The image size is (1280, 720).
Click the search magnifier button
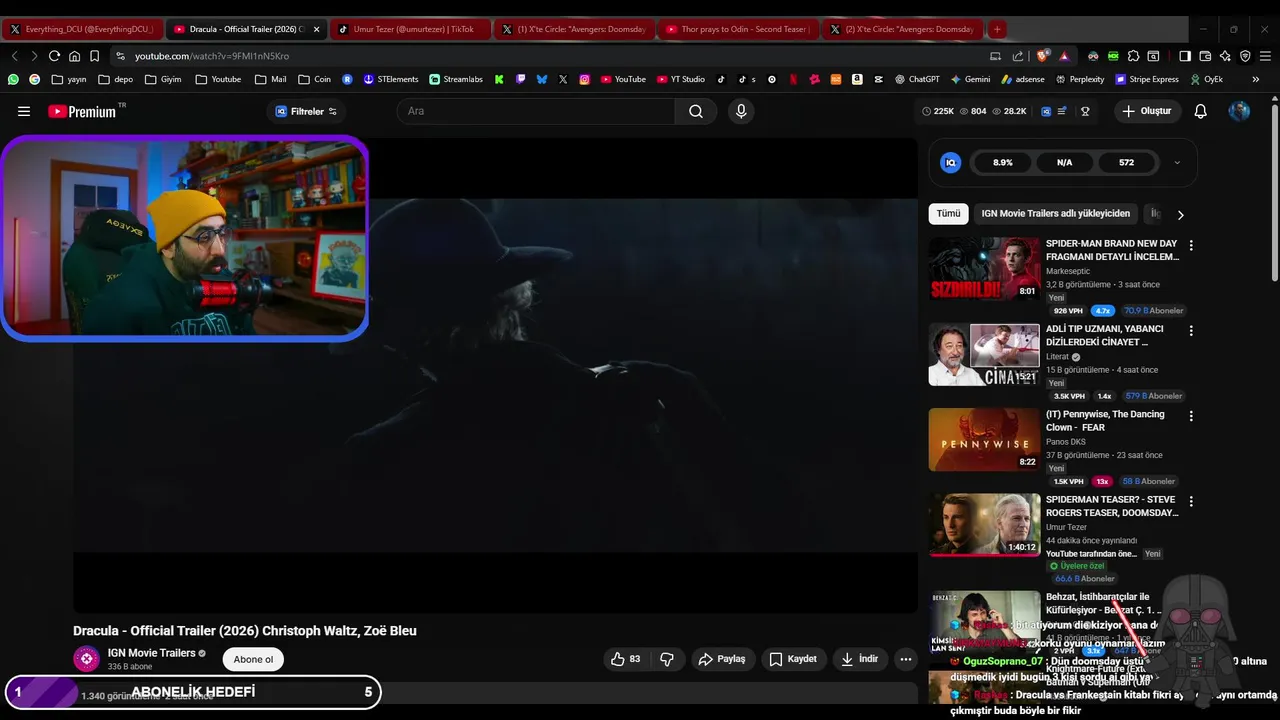[696, 111]
